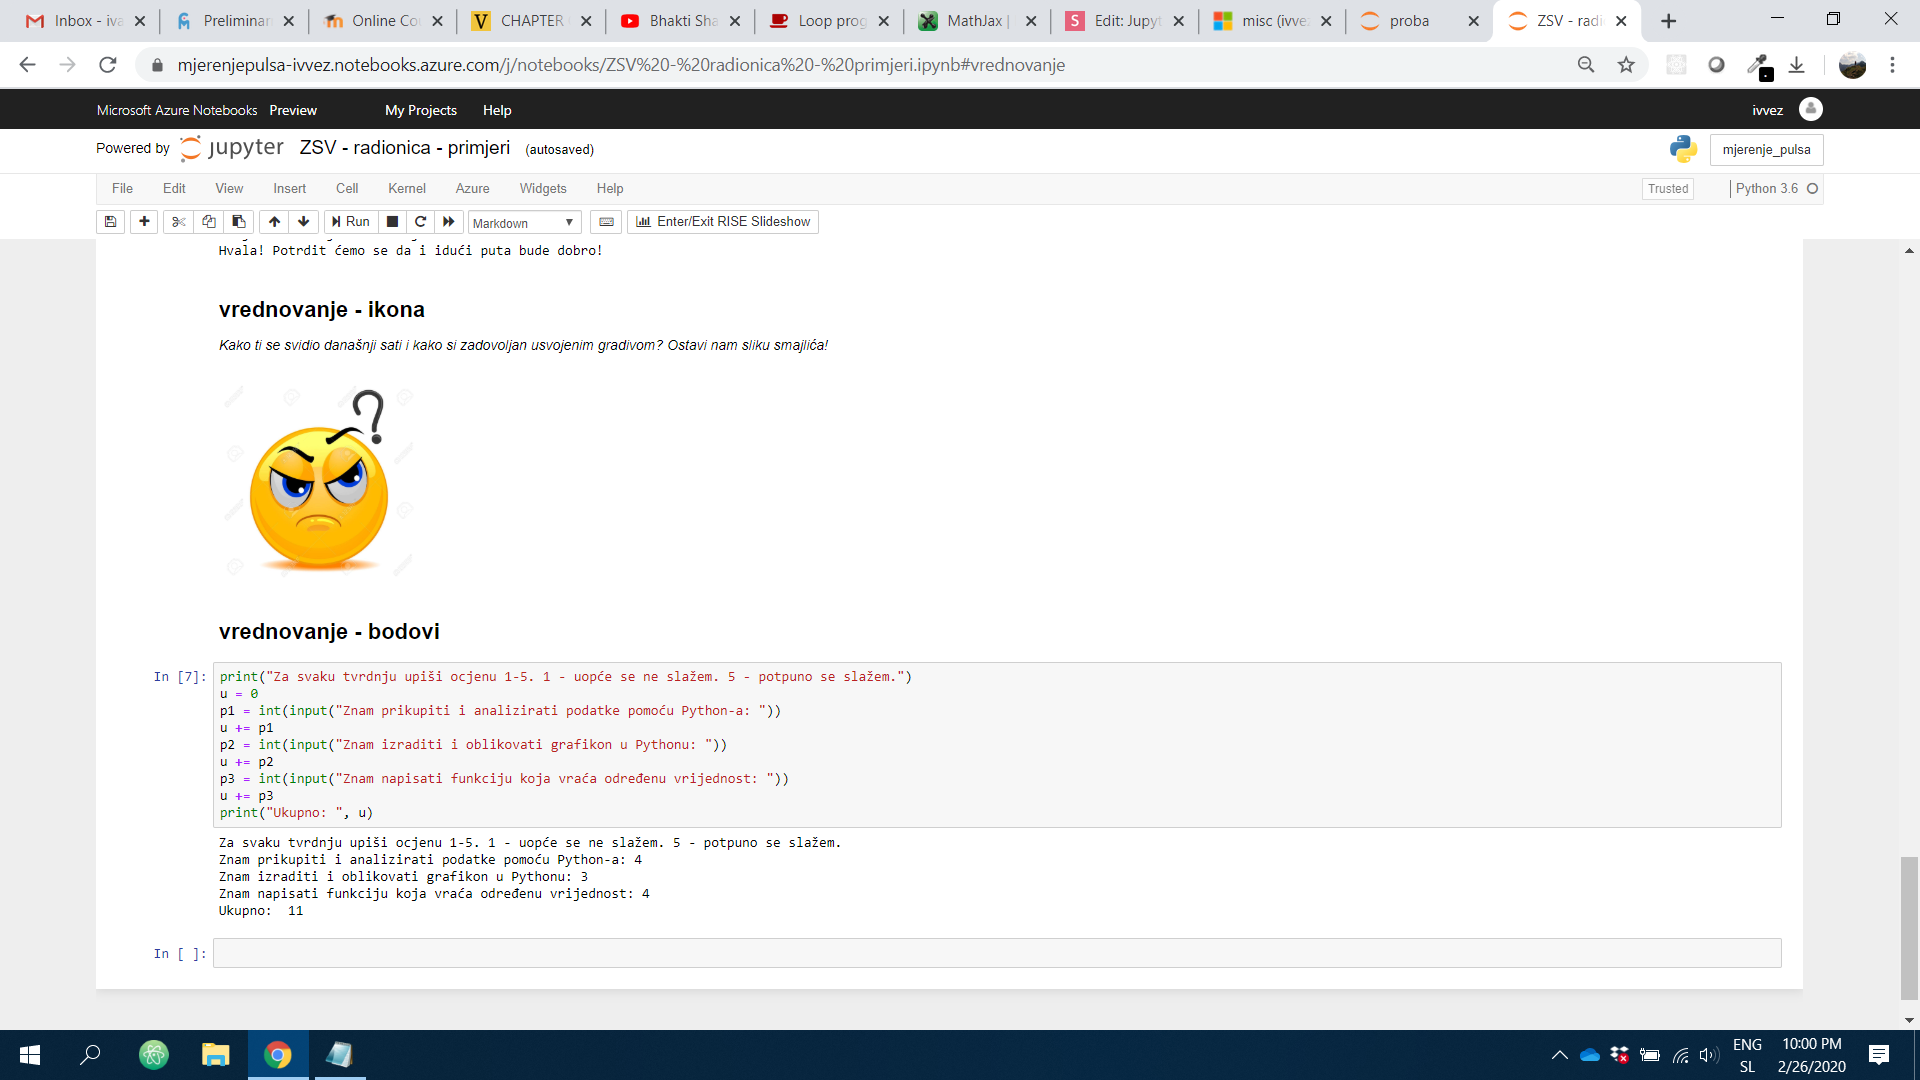The image size is (1920, 1080).
Task: Save the notebook with the disk icon
Action: pos(111,222)
